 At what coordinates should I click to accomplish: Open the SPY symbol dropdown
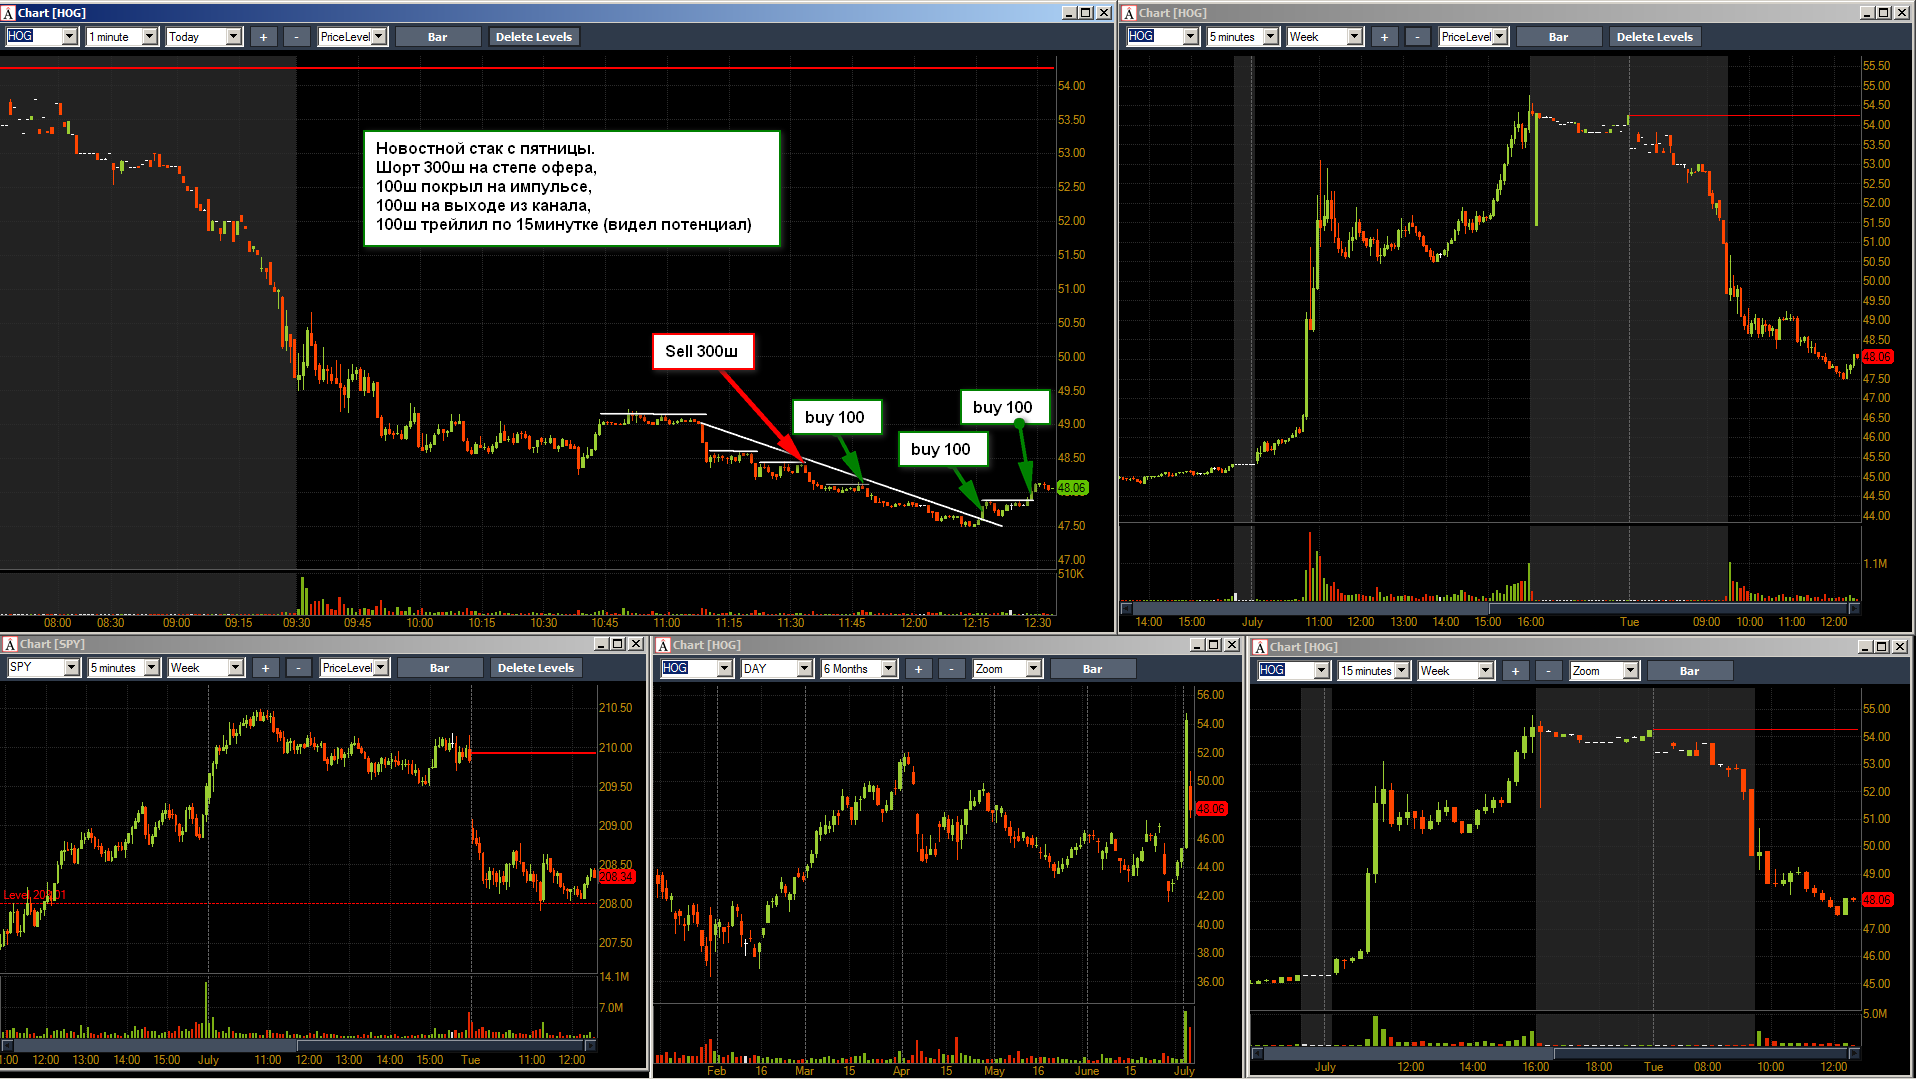pyautogui.click(x=72, y=668)
